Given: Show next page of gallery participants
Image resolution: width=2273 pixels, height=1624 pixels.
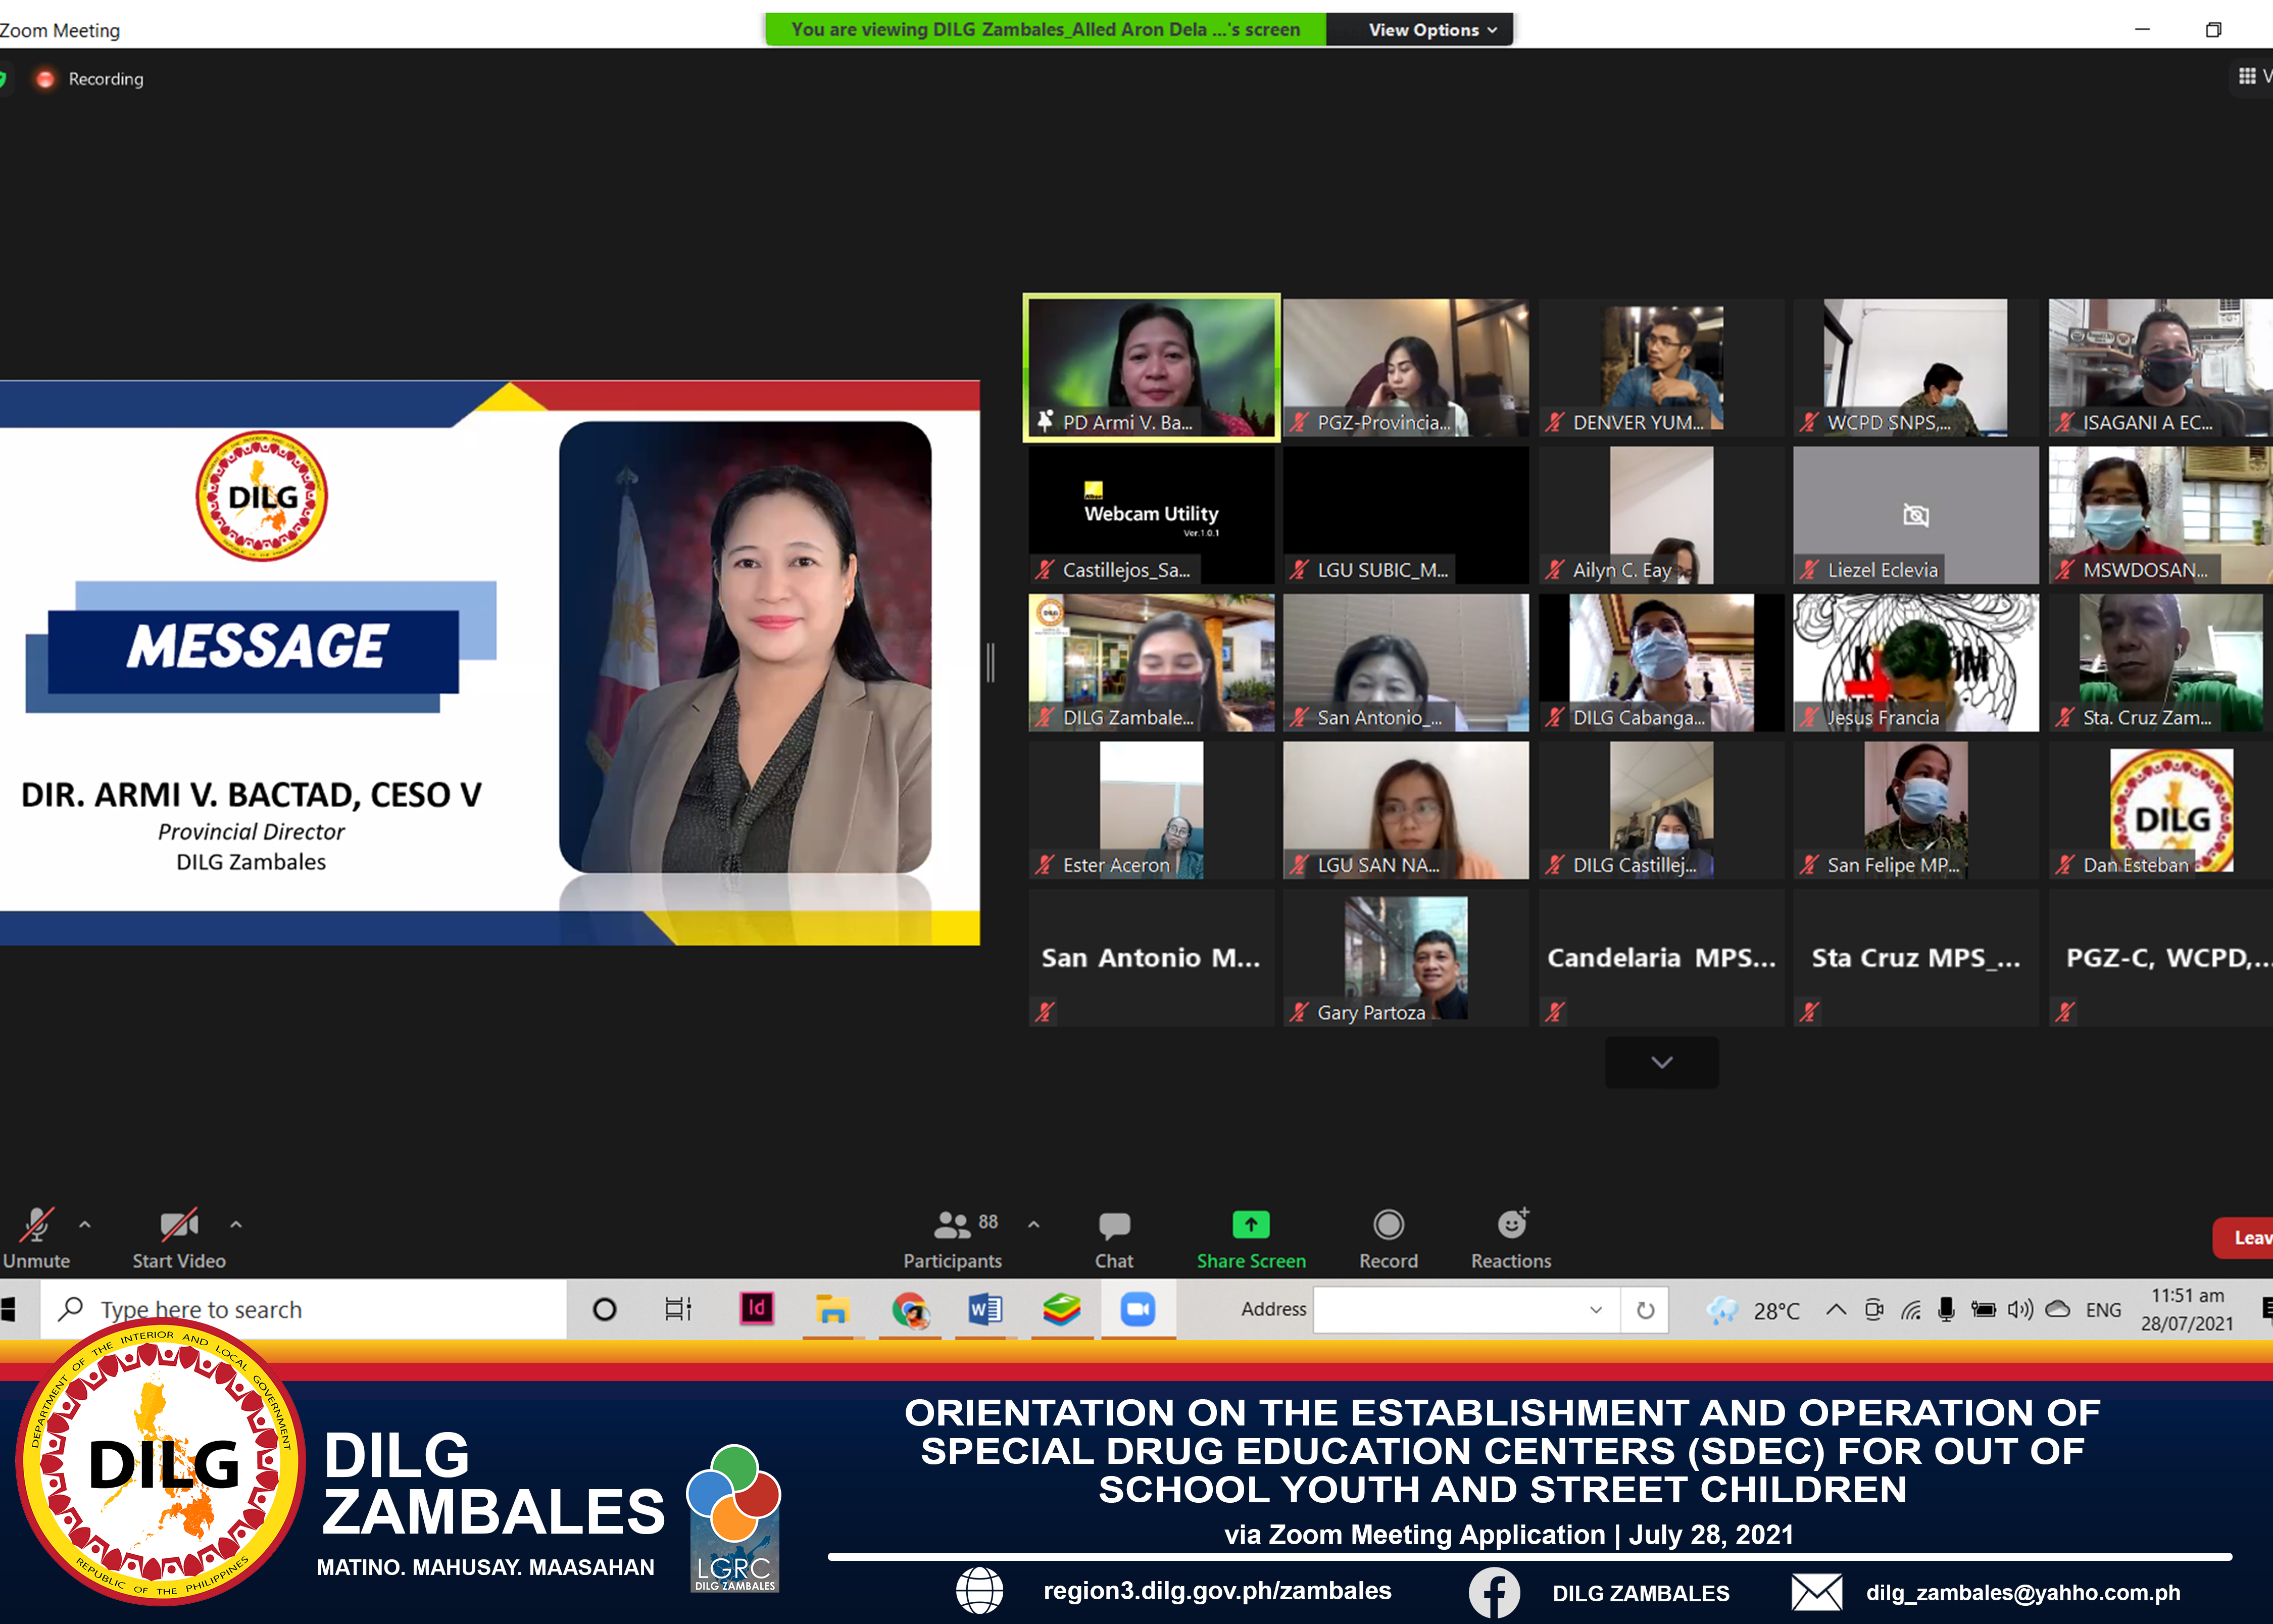Looking at the screenshot, I should click(x=1661, y=1062).
